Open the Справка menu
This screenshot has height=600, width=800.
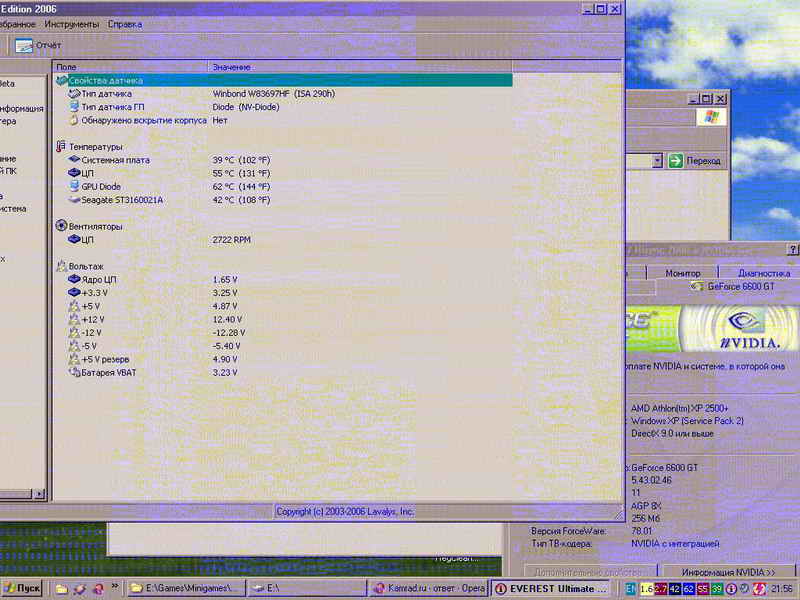click(124, 23)
